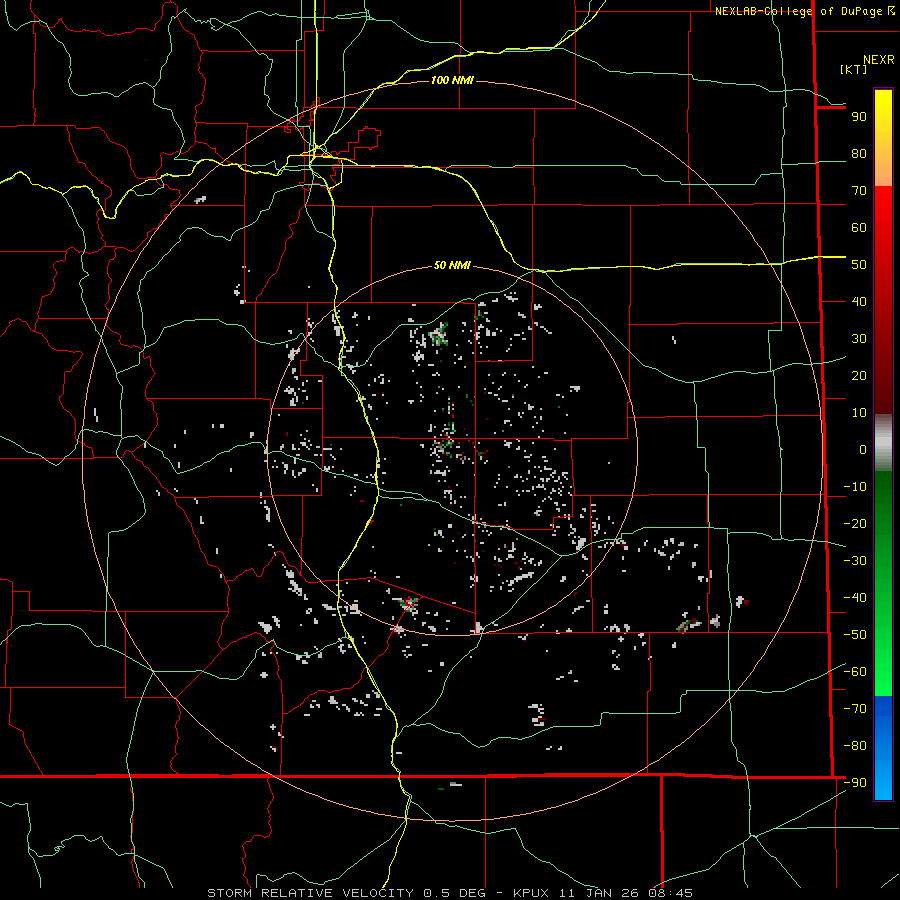Screen dimensions: 900x900
Task: Click the KPUX station identifier in the caption
Action: click(x=531, y=893)
